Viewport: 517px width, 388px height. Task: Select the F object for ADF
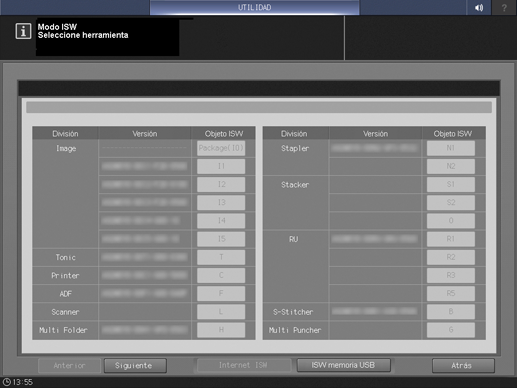click(x=221, y=293)
